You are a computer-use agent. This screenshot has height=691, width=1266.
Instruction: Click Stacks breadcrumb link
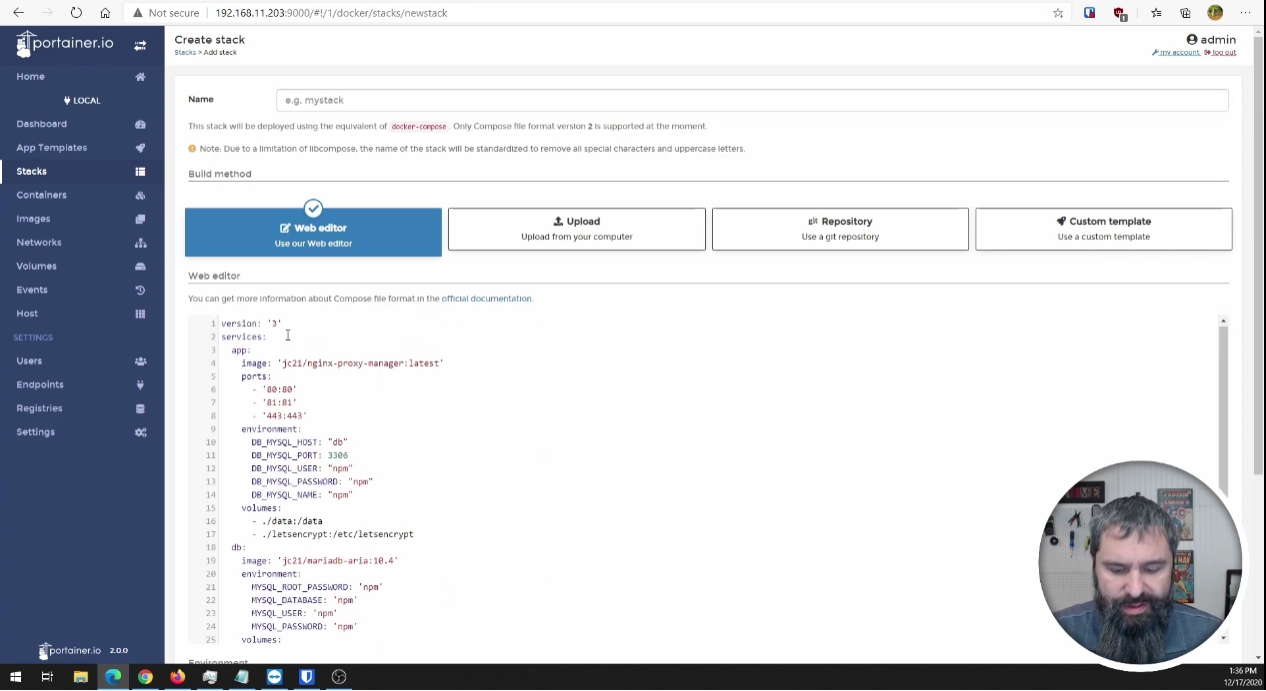pos(185,52)
